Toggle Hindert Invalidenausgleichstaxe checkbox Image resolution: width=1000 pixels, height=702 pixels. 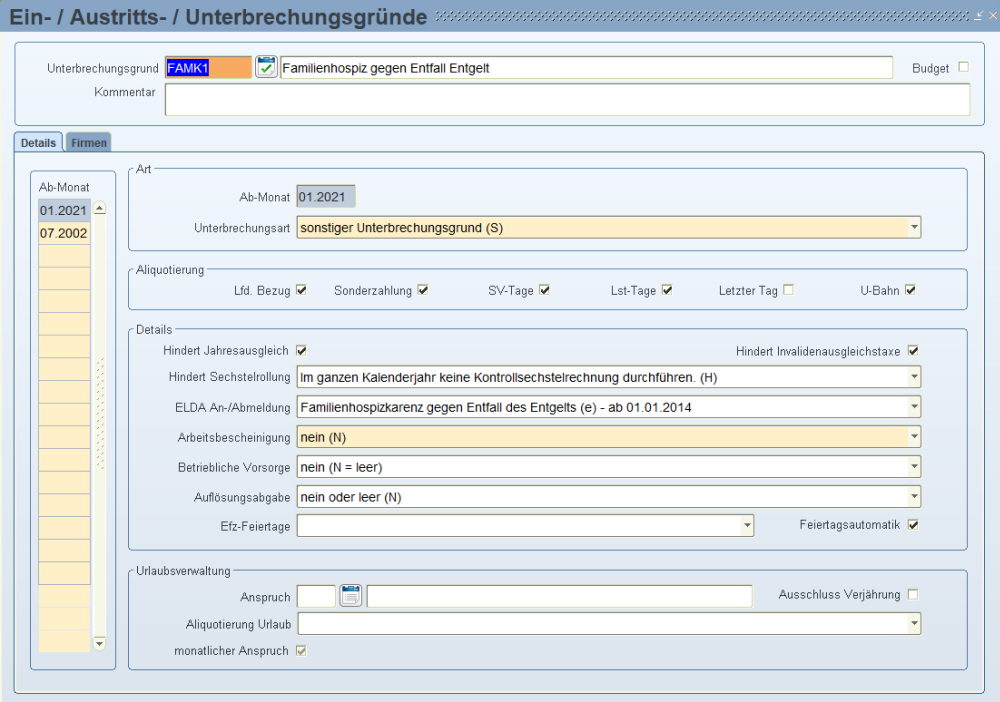coord(913,351)
